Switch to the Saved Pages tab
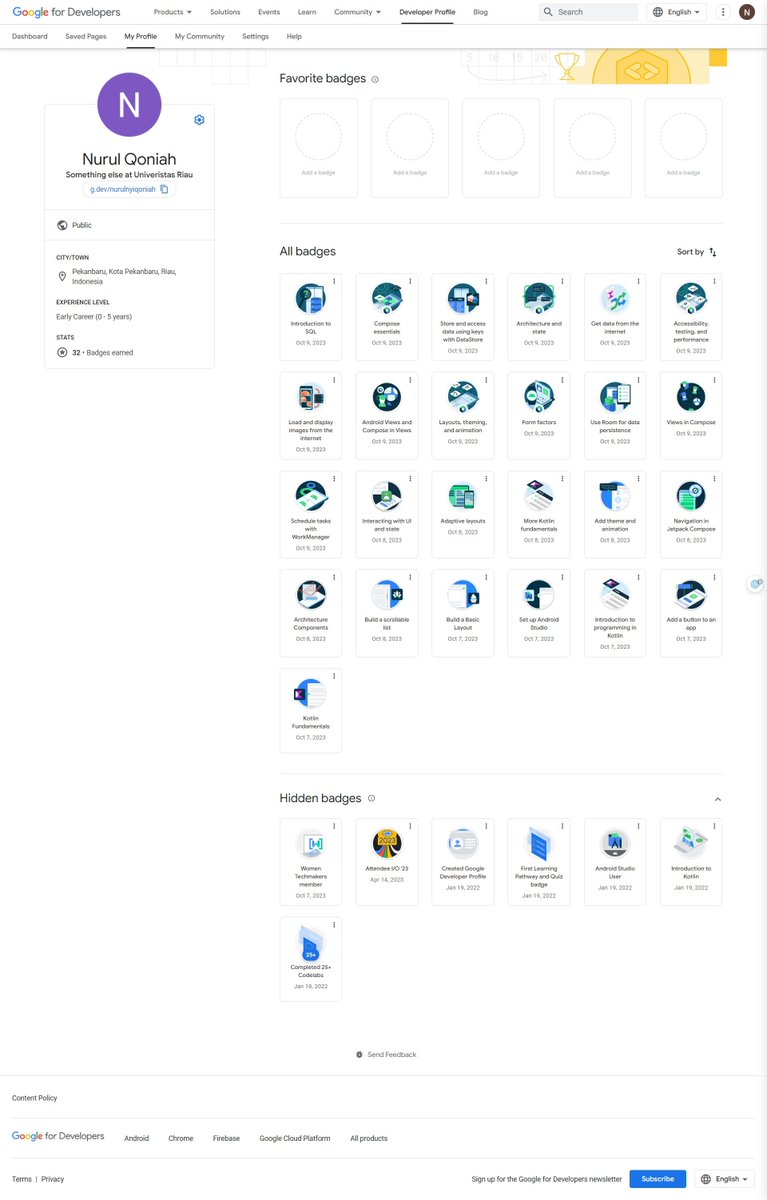The width and height of the screenshot is (767, 1200). (x=86, y=36)
